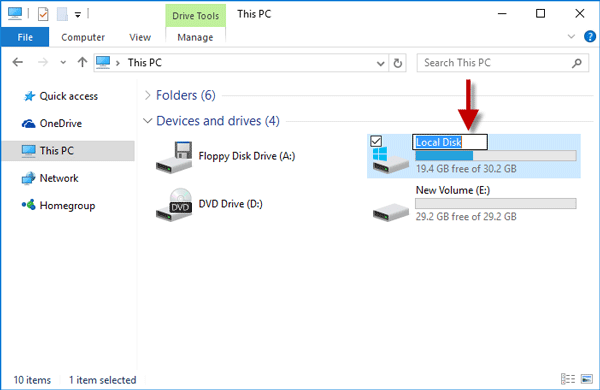This screenshot has height=390, width=600.
Task: Click the This PC monitor sidebar icon
Action: 28,151
